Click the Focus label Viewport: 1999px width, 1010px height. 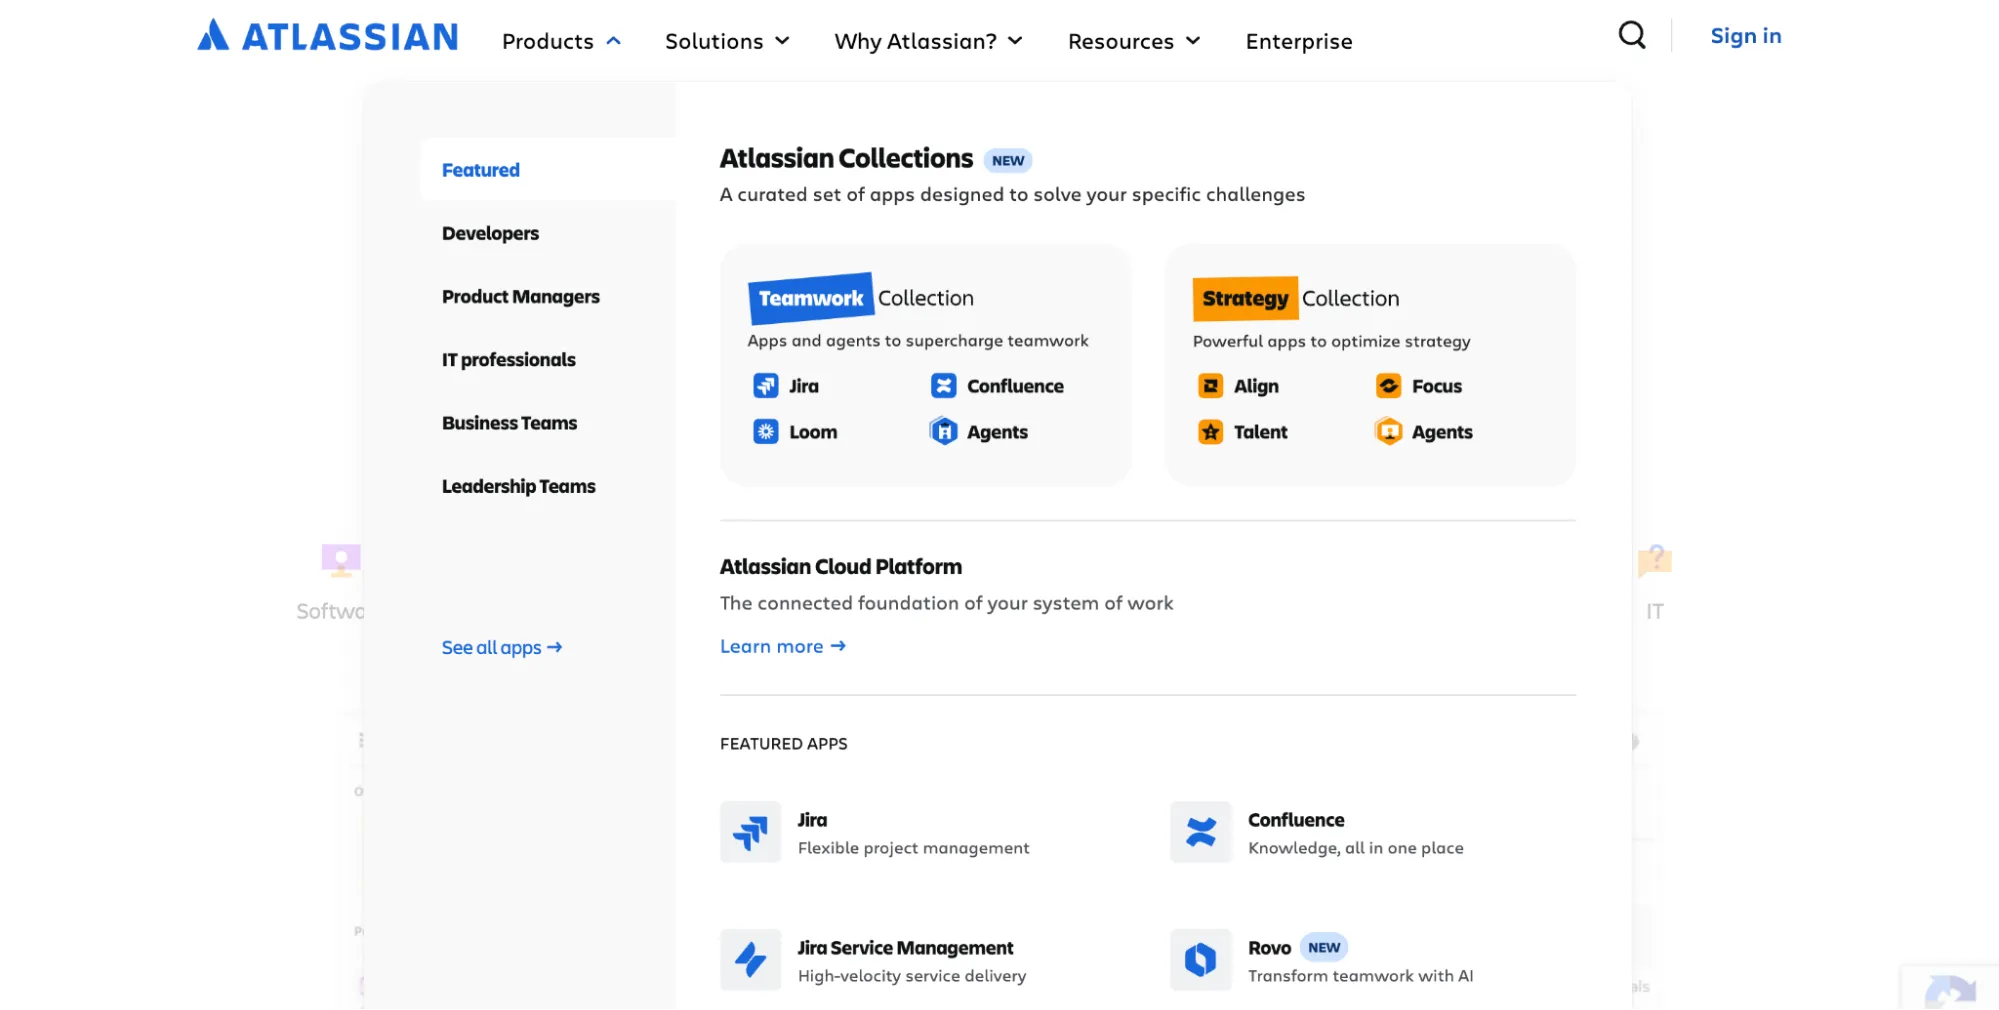[x=1436, y=386]
